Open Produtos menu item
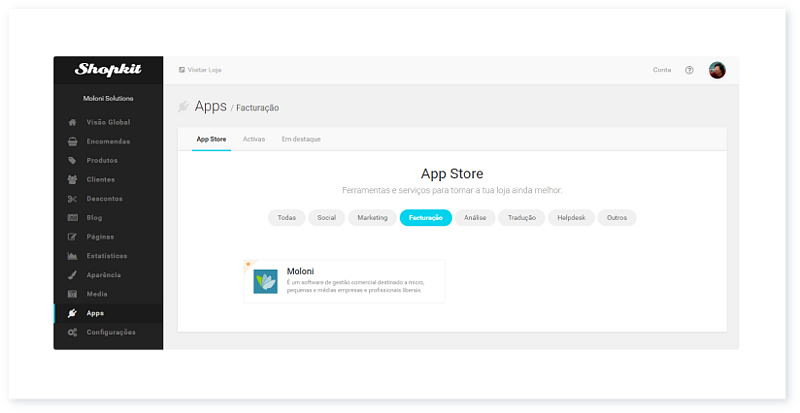Viewport: 800px width, 413px height. pyautogui.click(x=102, y=160)
